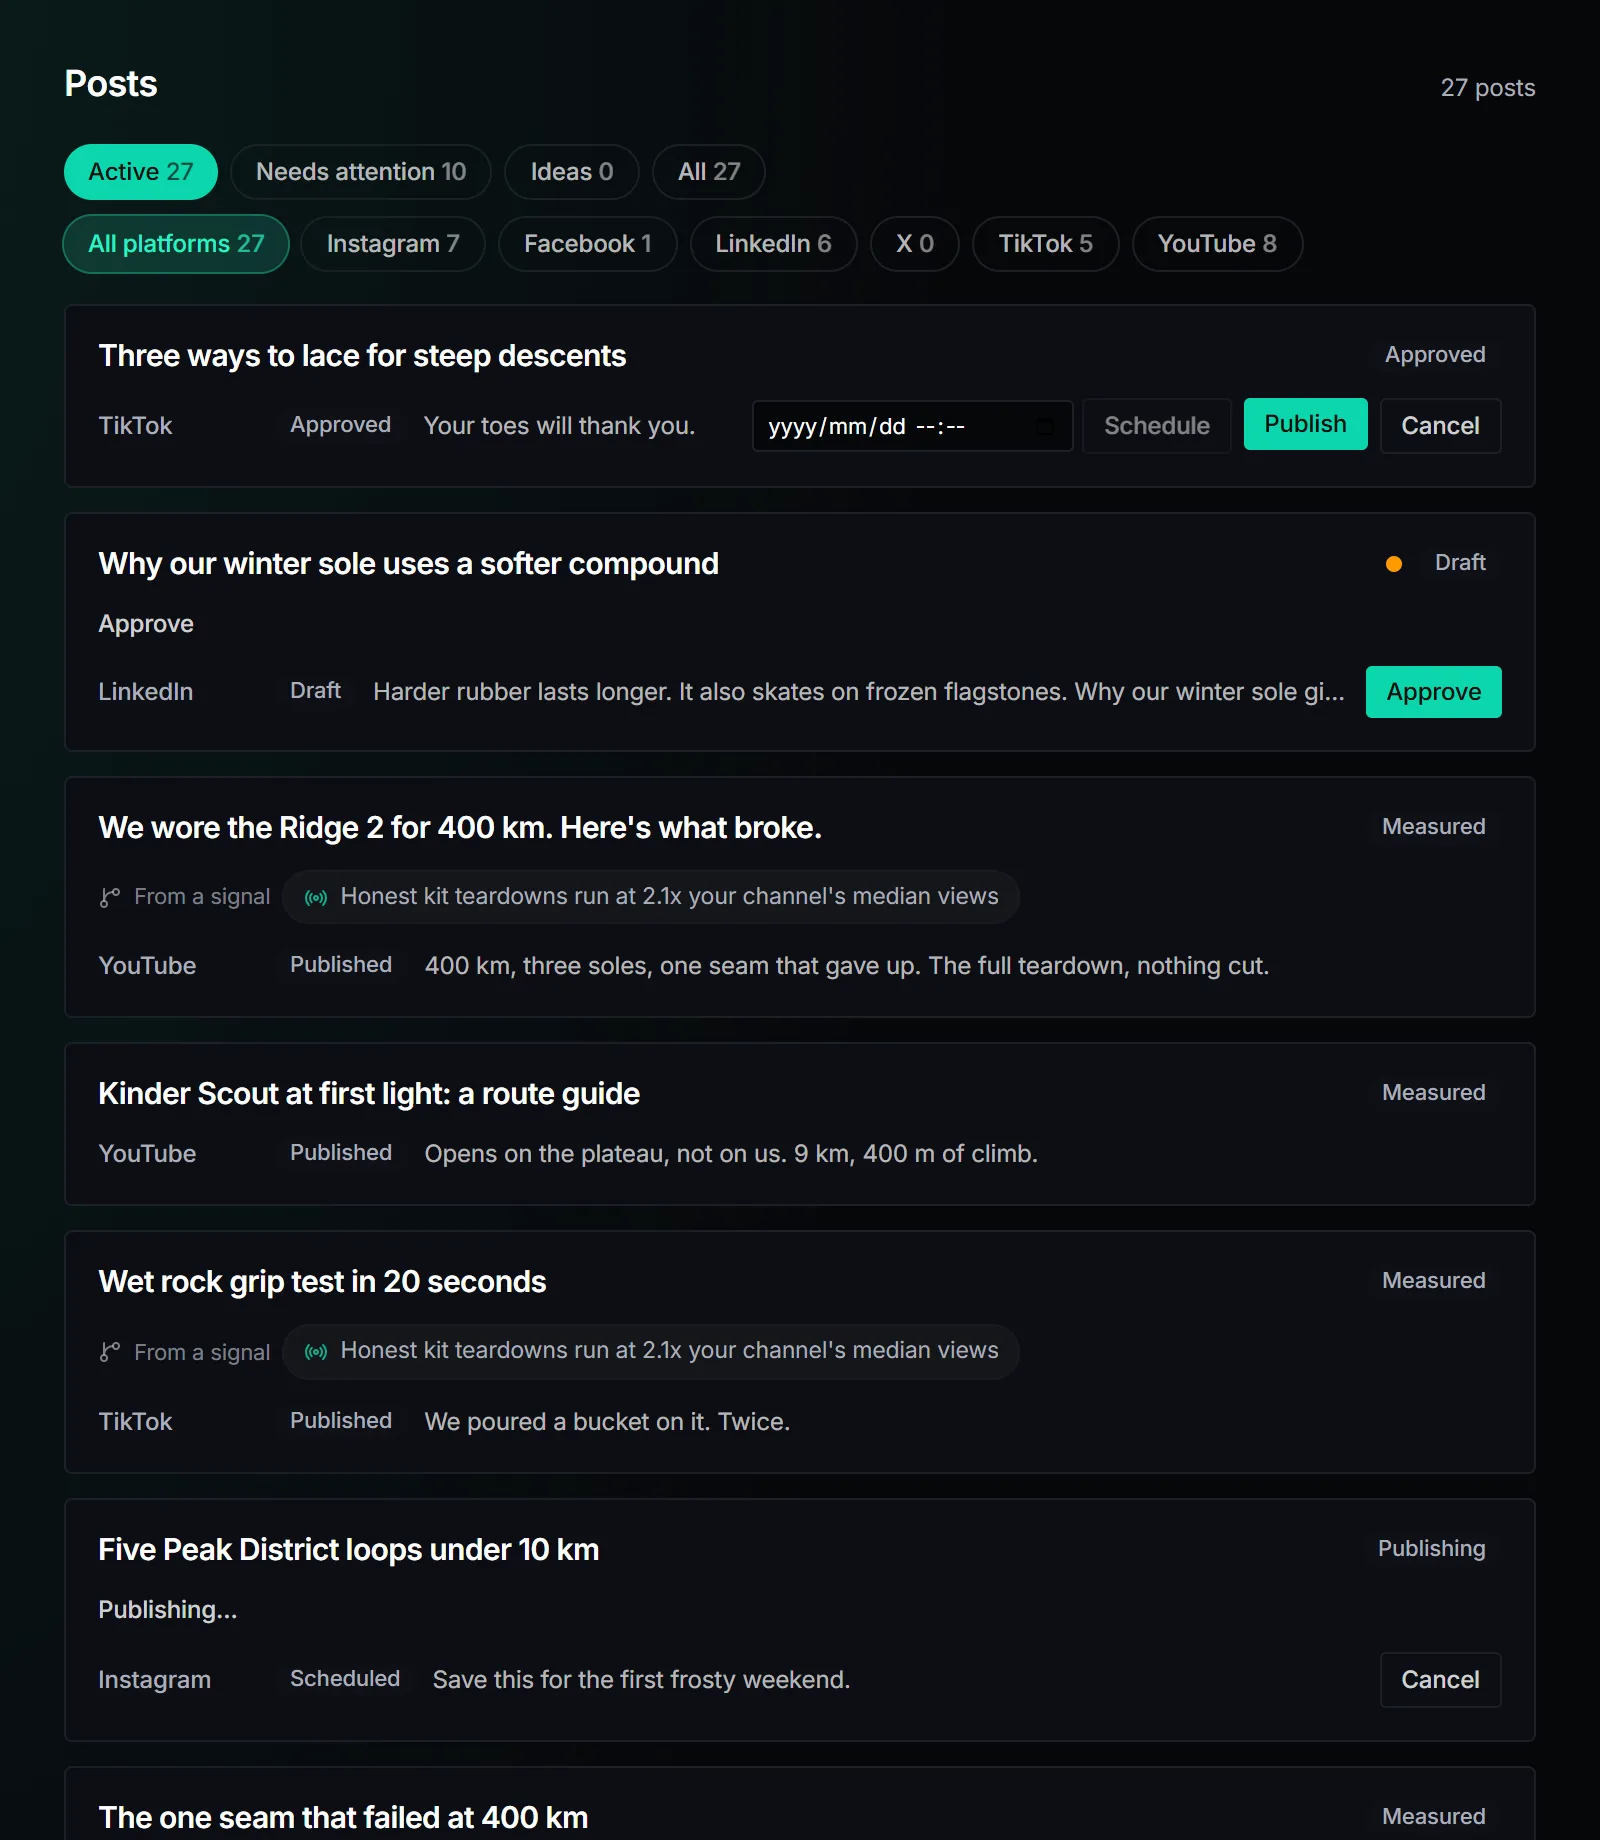Cancel the Five Peak District loops publishing
Viewport: 1600px width, 1840px height.
pyautogui.click(x=1440, y=1680)
